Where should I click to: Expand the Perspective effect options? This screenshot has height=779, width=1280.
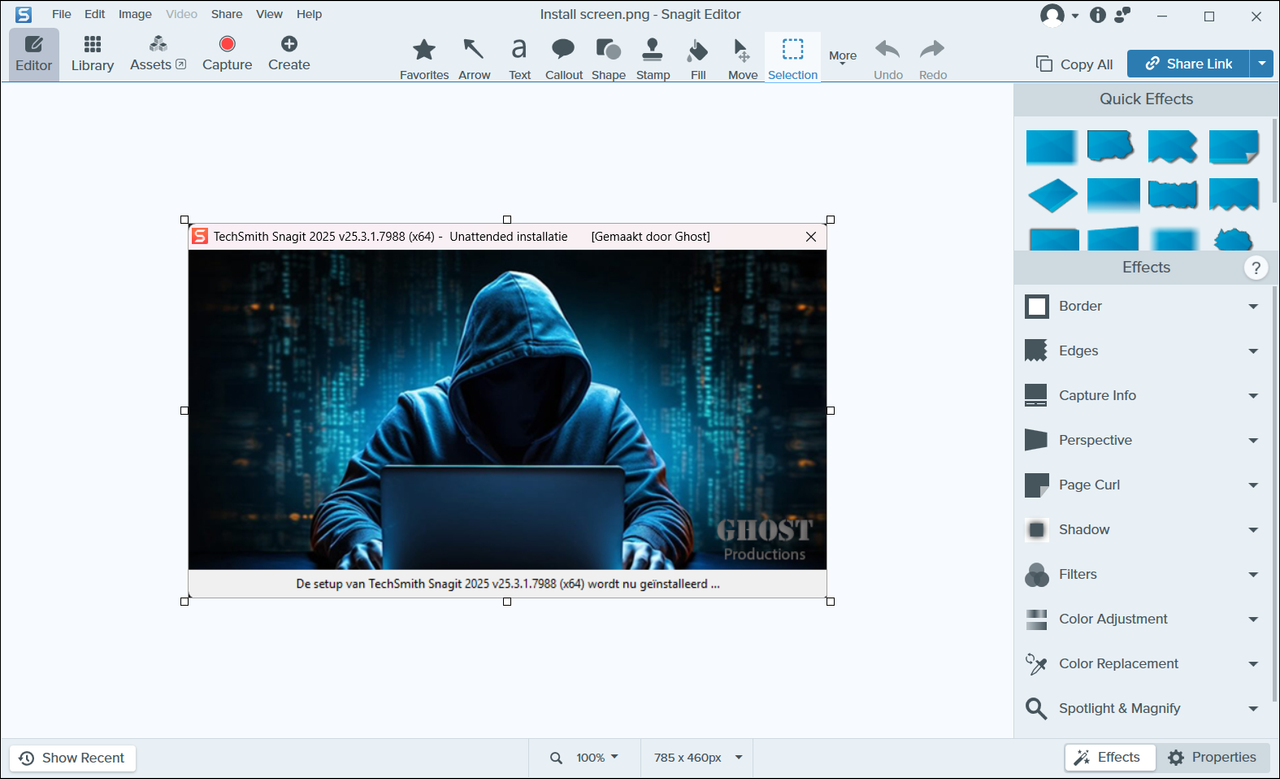[x=1253, y=440]
